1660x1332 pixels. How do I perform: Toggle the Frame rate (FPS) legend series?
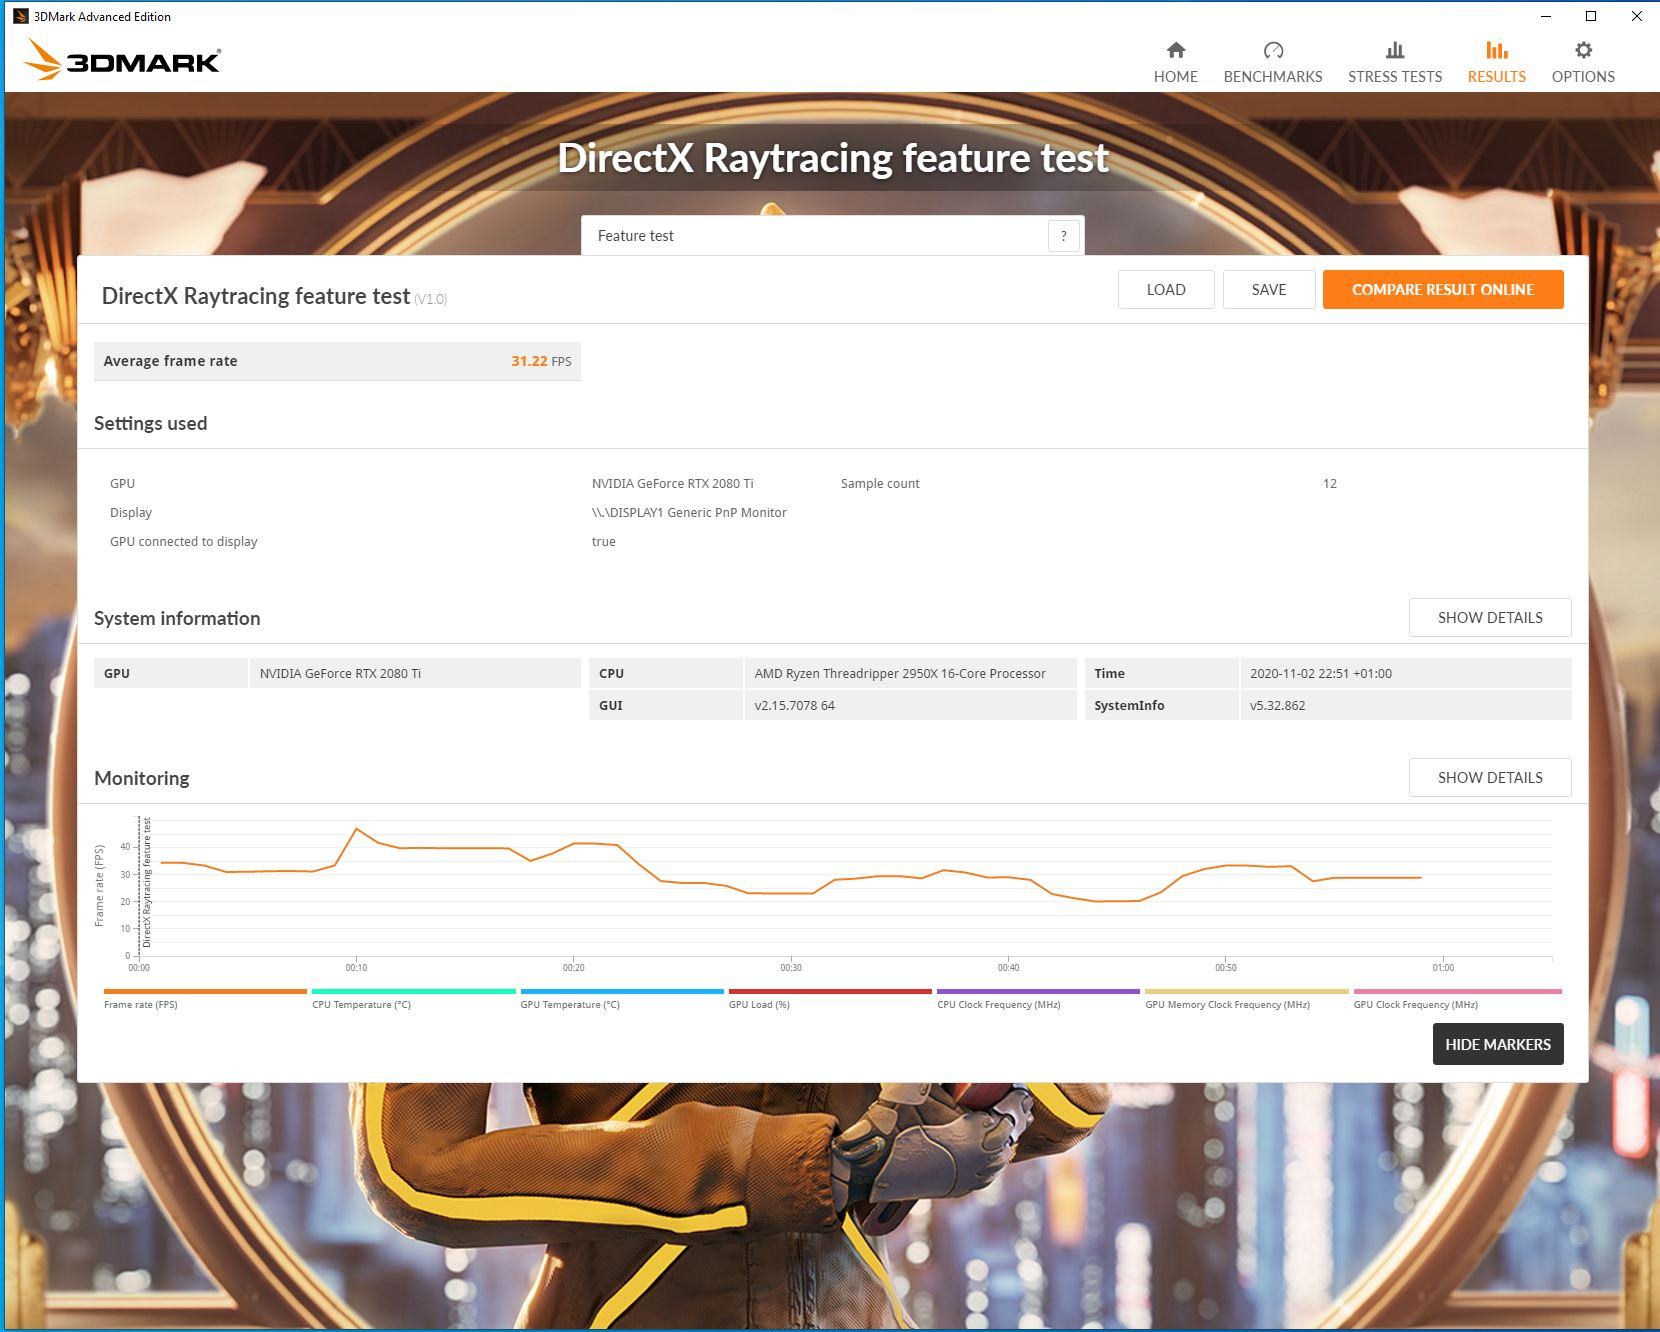[205, 999]
